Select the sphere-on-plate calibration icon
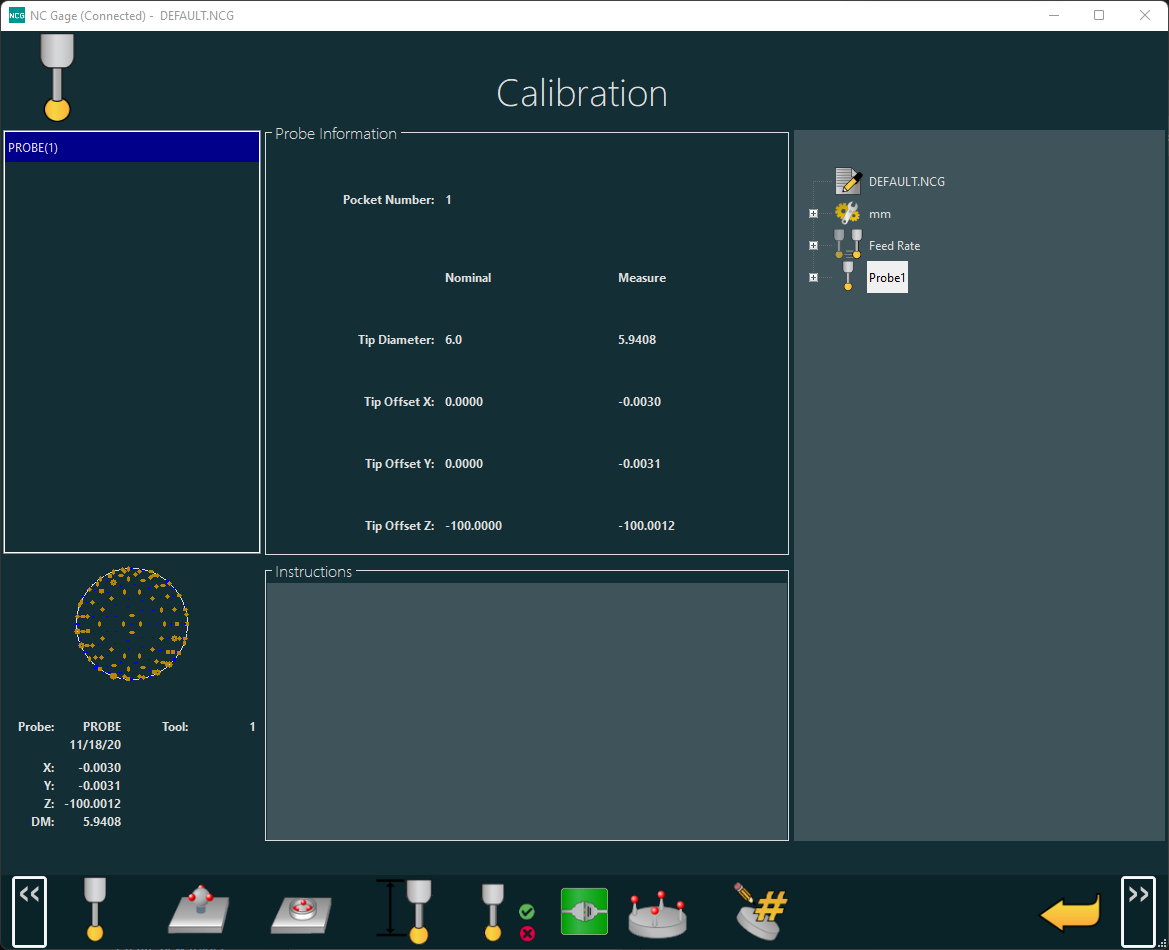Viewport: 1169px width, 950px height. click(x=201, y=909)
